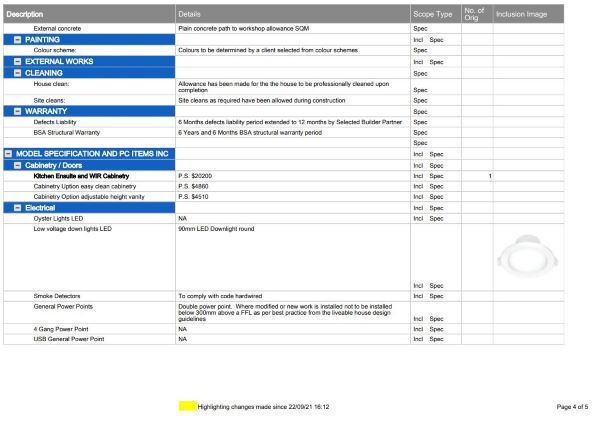Select the Oyster Lights LED row
The width and height of the screenshot is (600, 425).
tap(284, 219)
